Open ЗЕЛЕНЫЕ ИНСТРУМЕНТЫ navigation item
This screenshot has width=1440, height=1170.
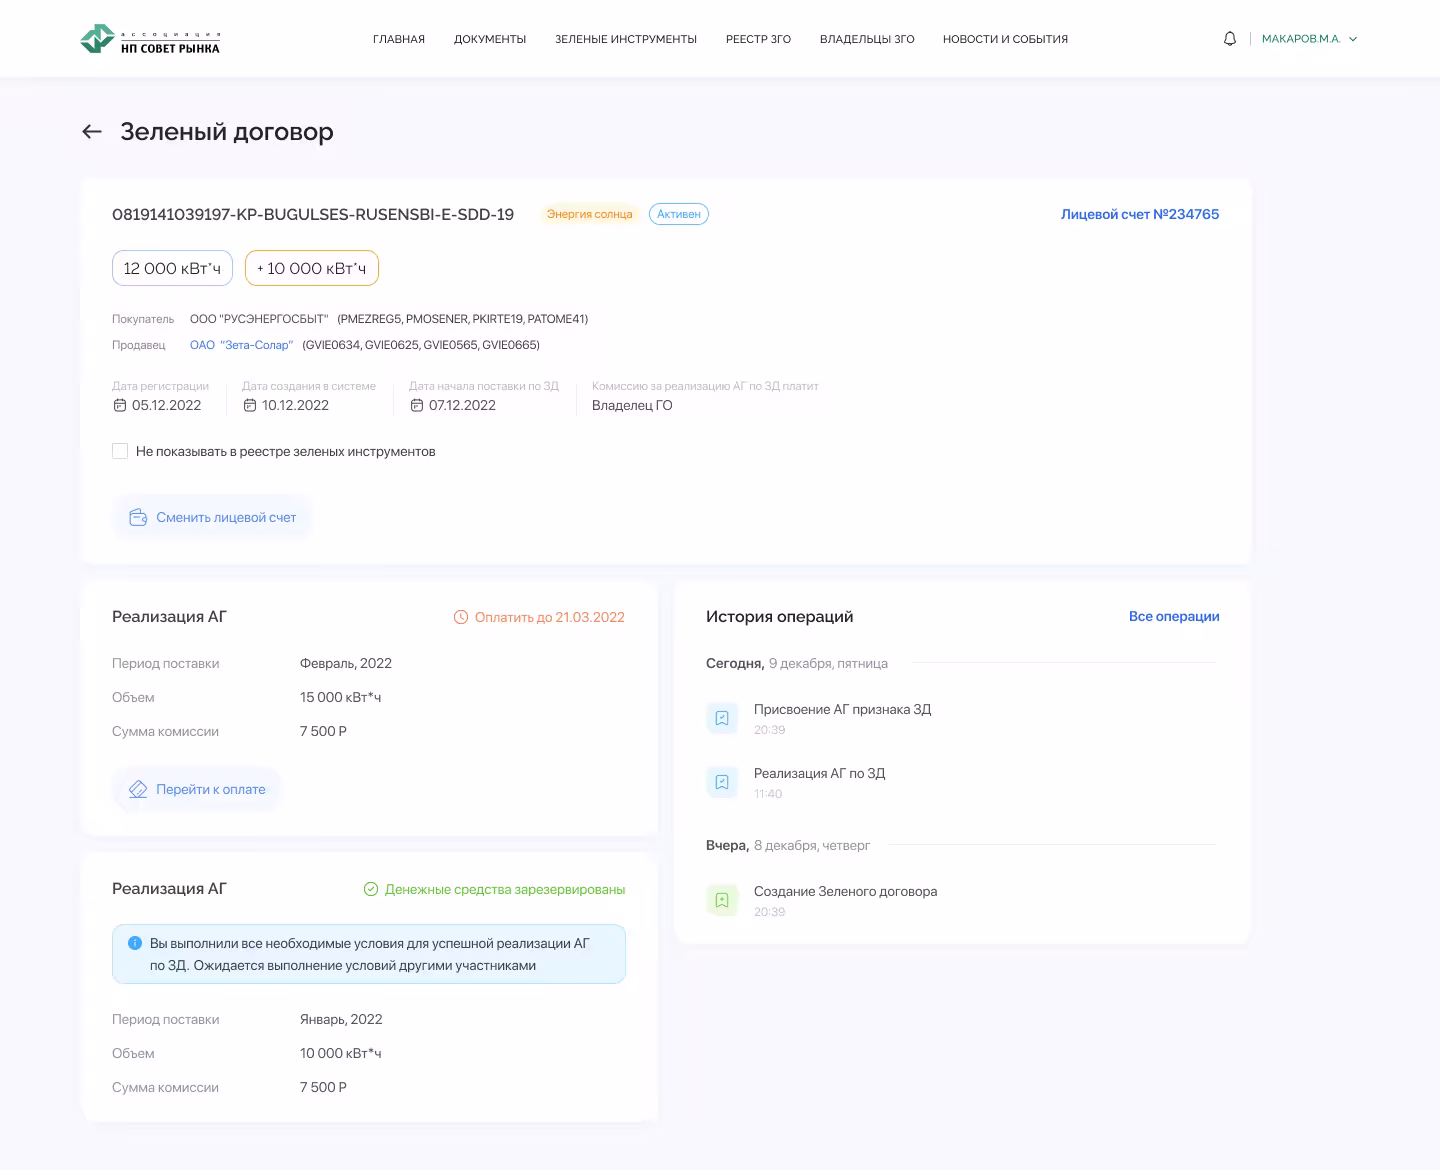coord(626,39)
